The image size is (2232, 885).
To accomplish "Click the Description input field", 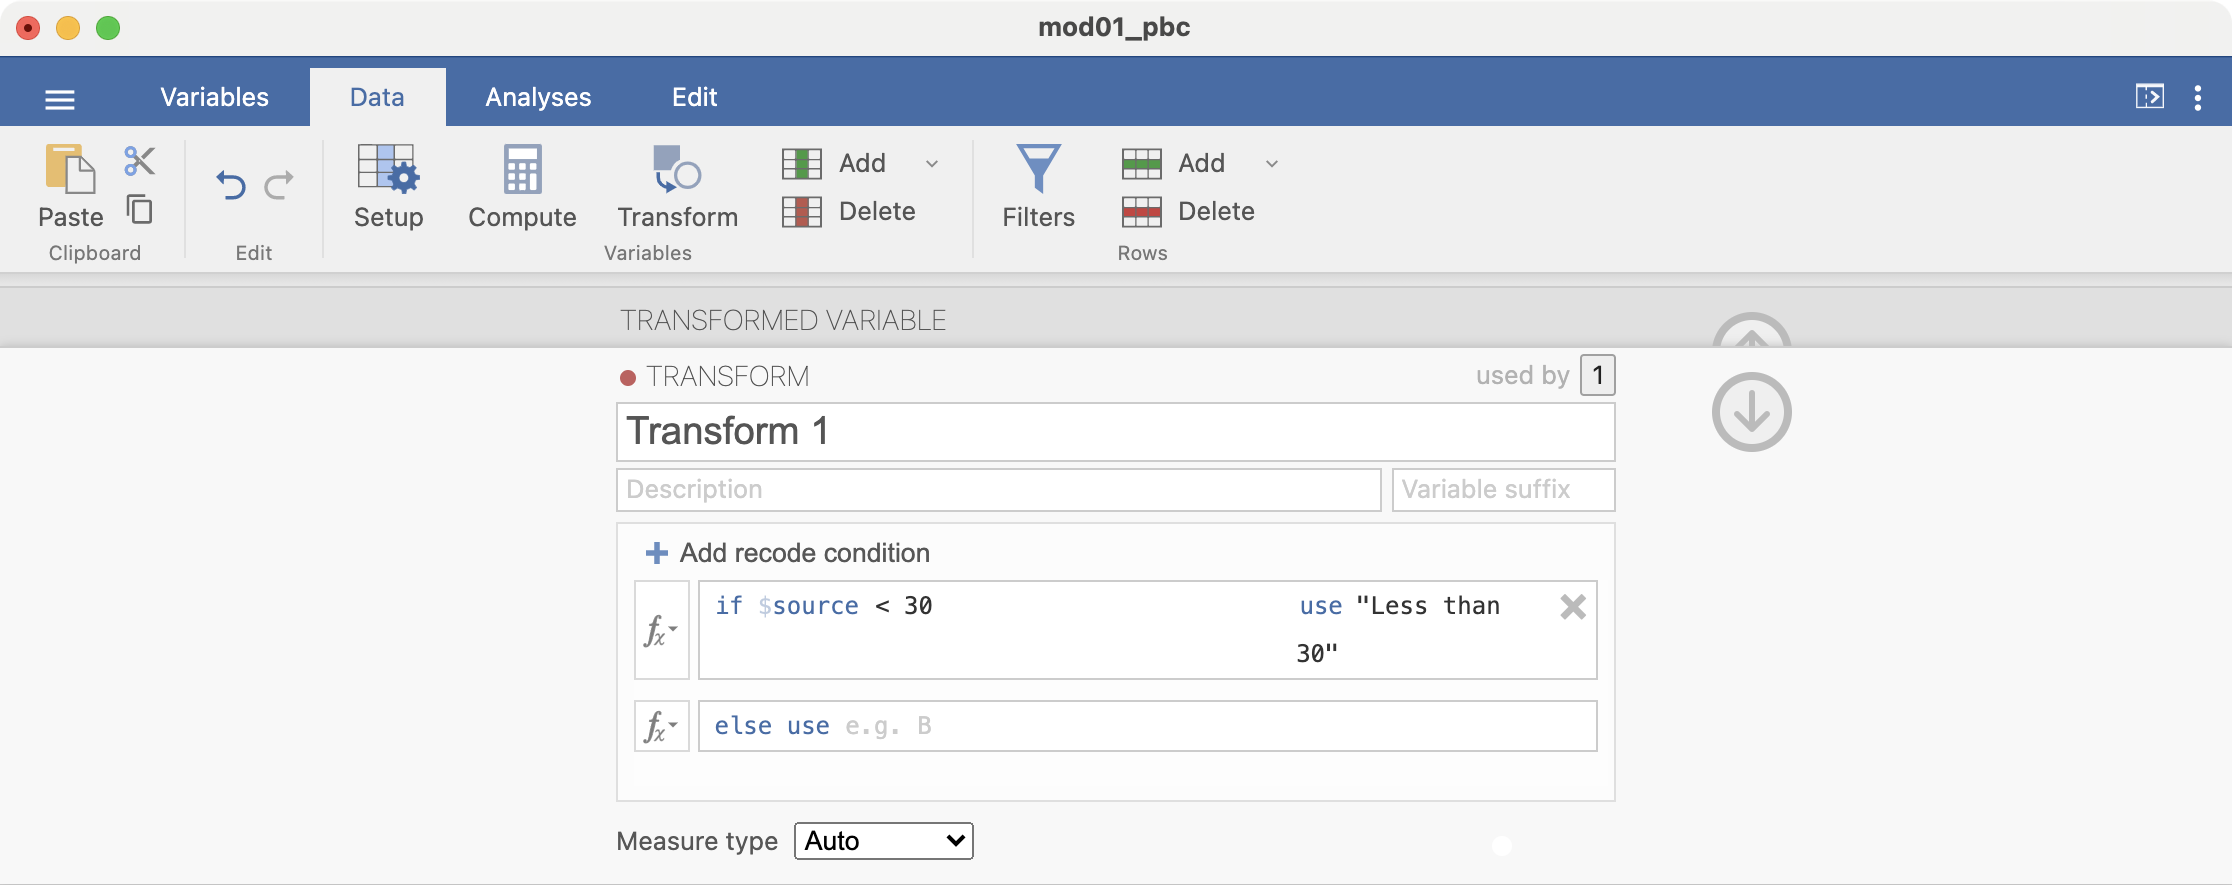I will [998, 490].
